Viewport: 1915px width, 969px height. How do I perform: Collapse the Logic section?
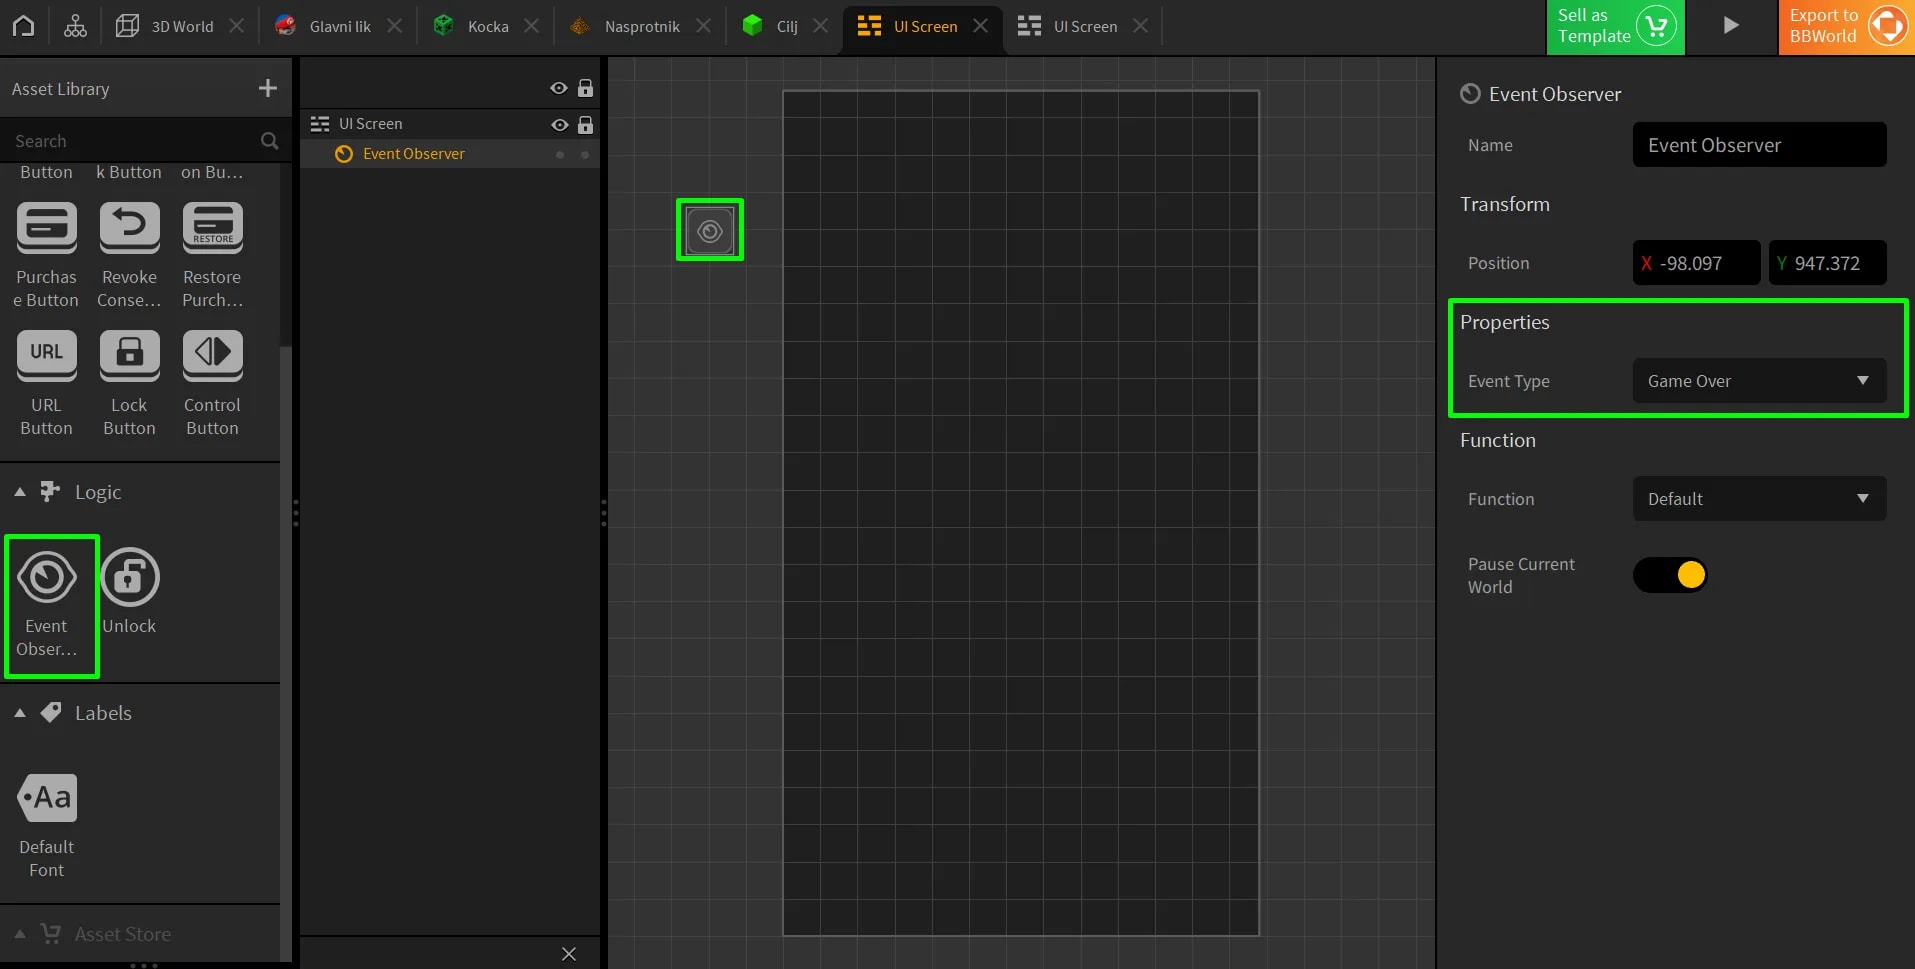tap(20, 492)
